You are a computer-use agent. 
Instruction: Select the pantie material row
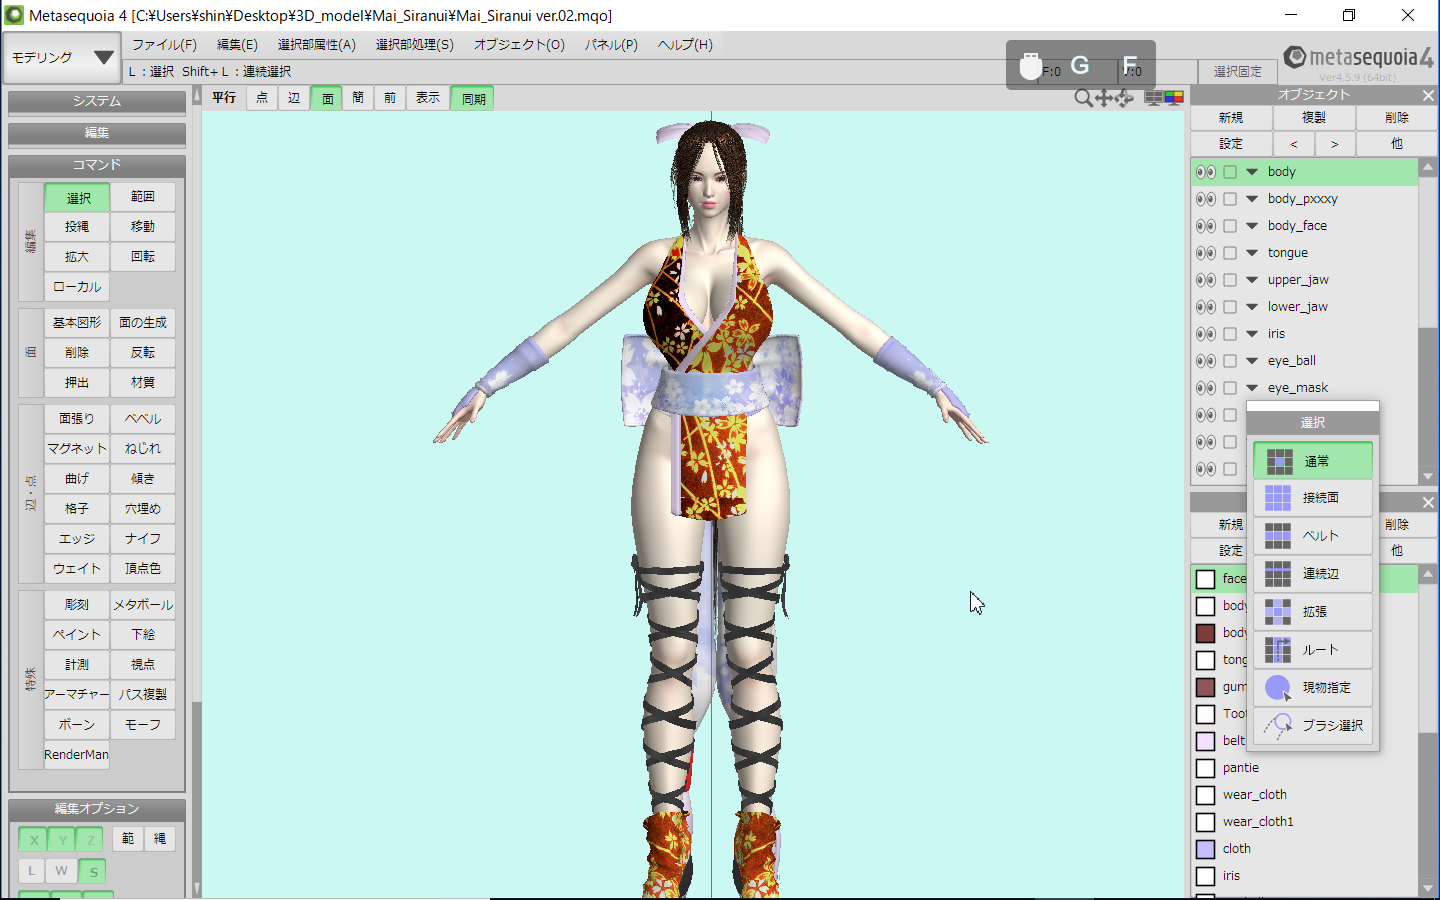tap(1305, 768)
